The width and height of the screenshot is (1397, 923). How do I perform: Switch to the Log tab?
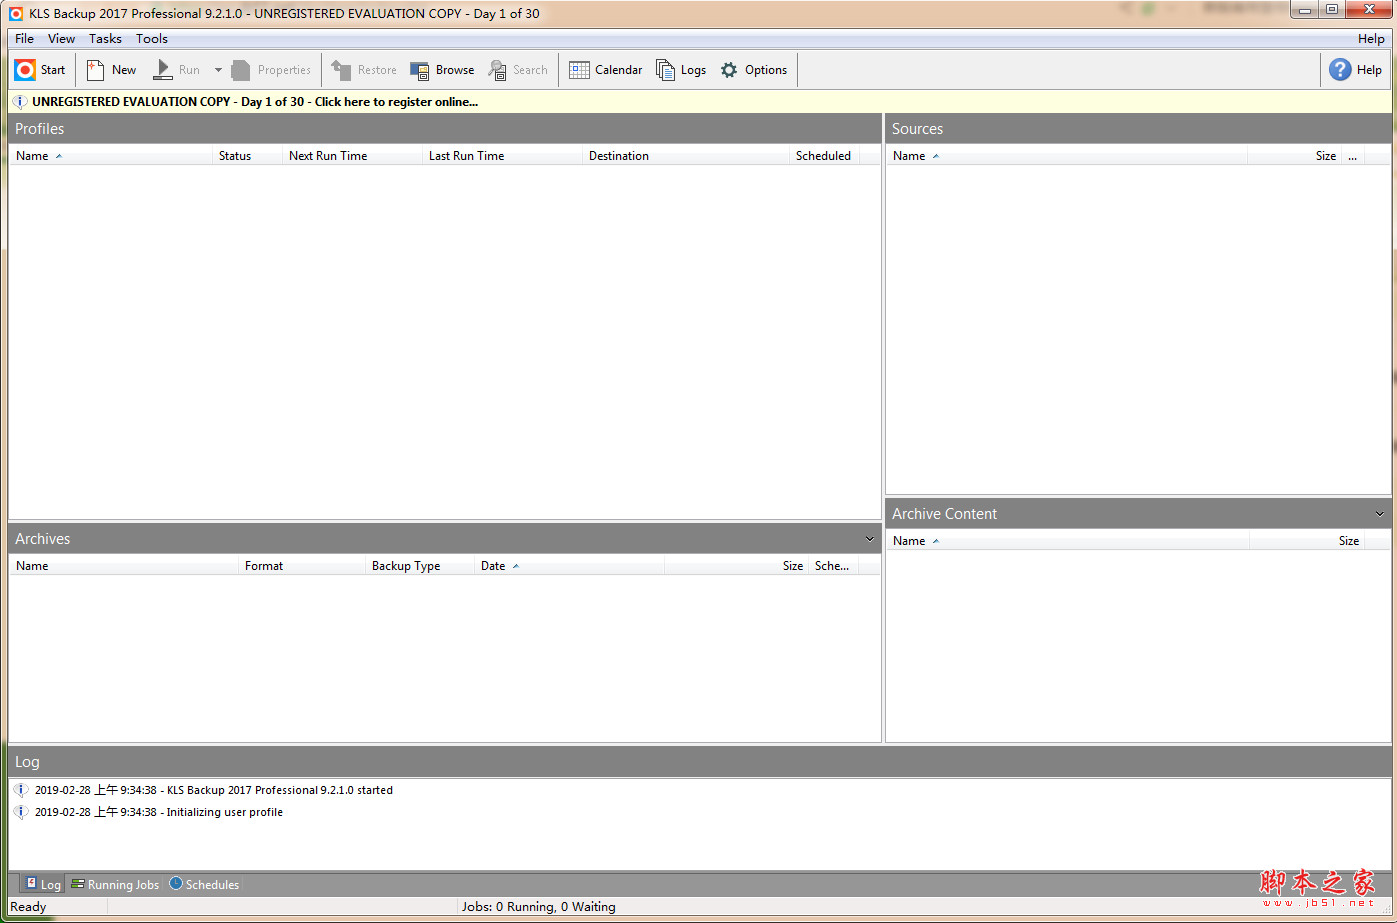point(43,885)
